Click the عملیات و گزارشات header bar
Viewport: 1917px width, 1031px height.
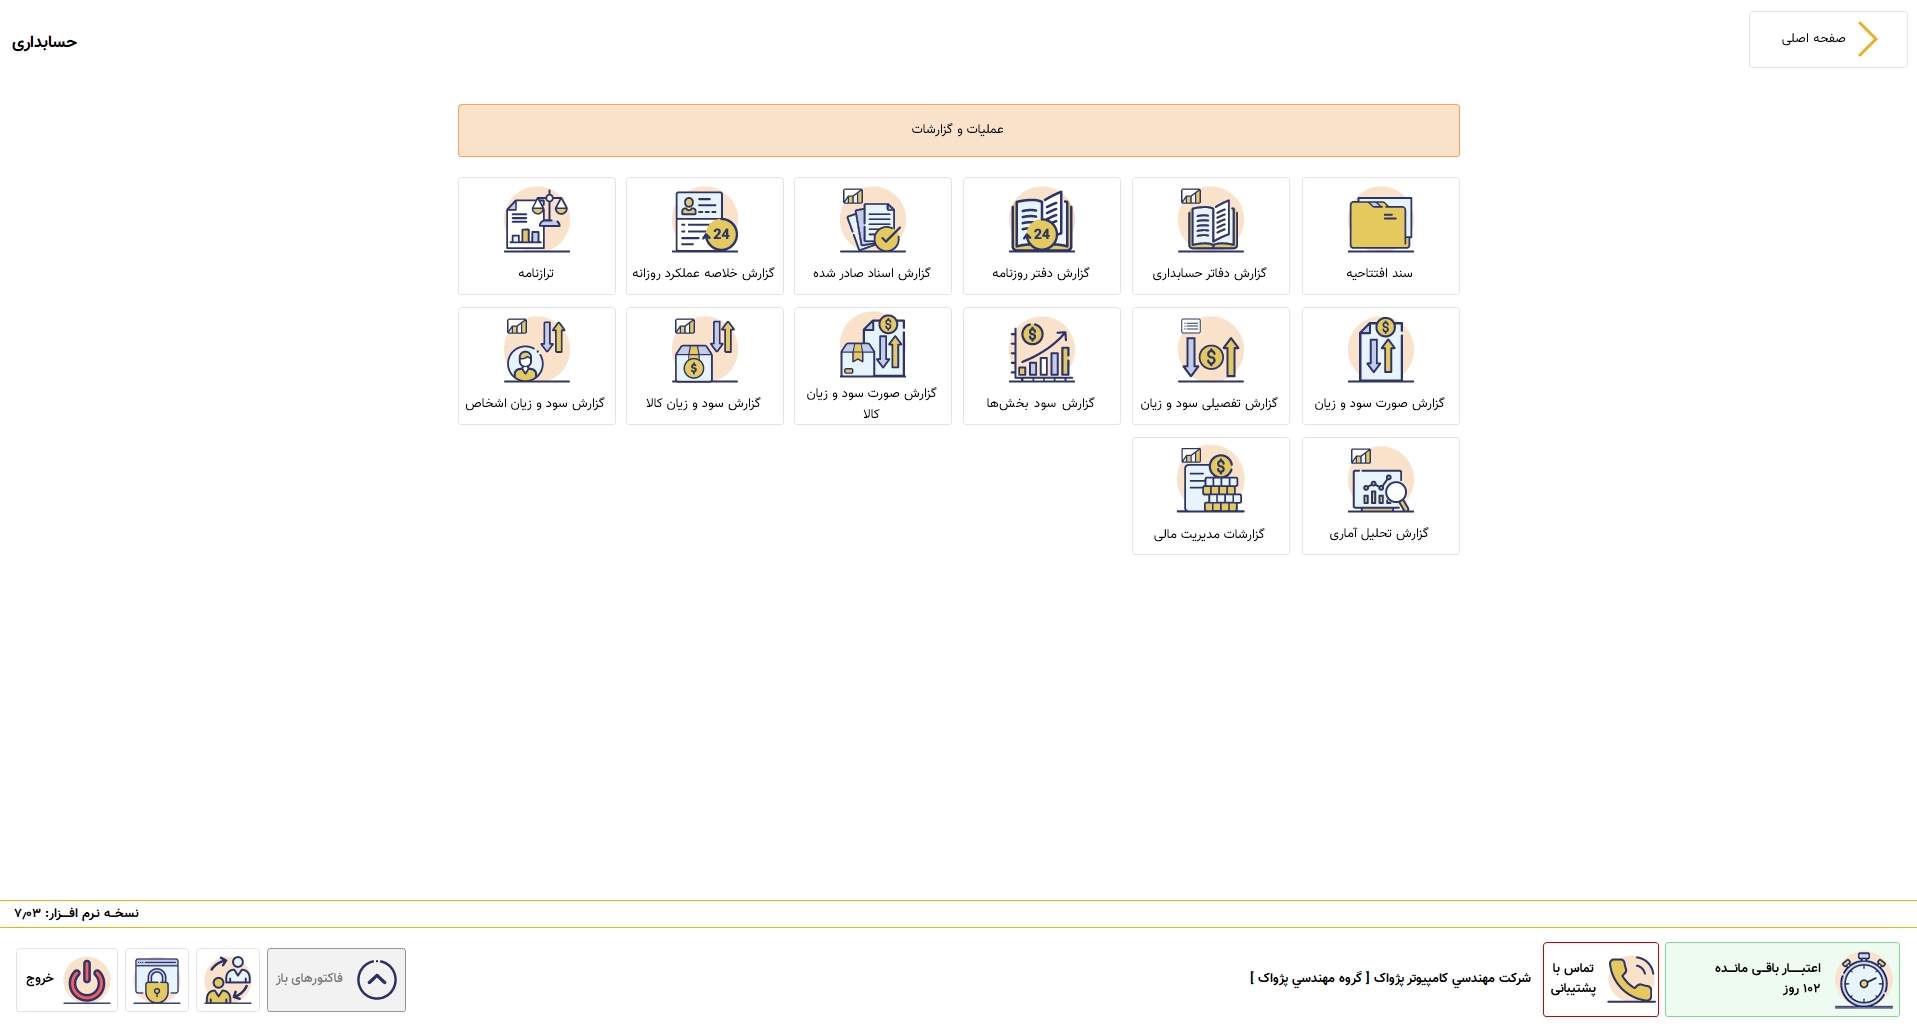pos(958,131)
